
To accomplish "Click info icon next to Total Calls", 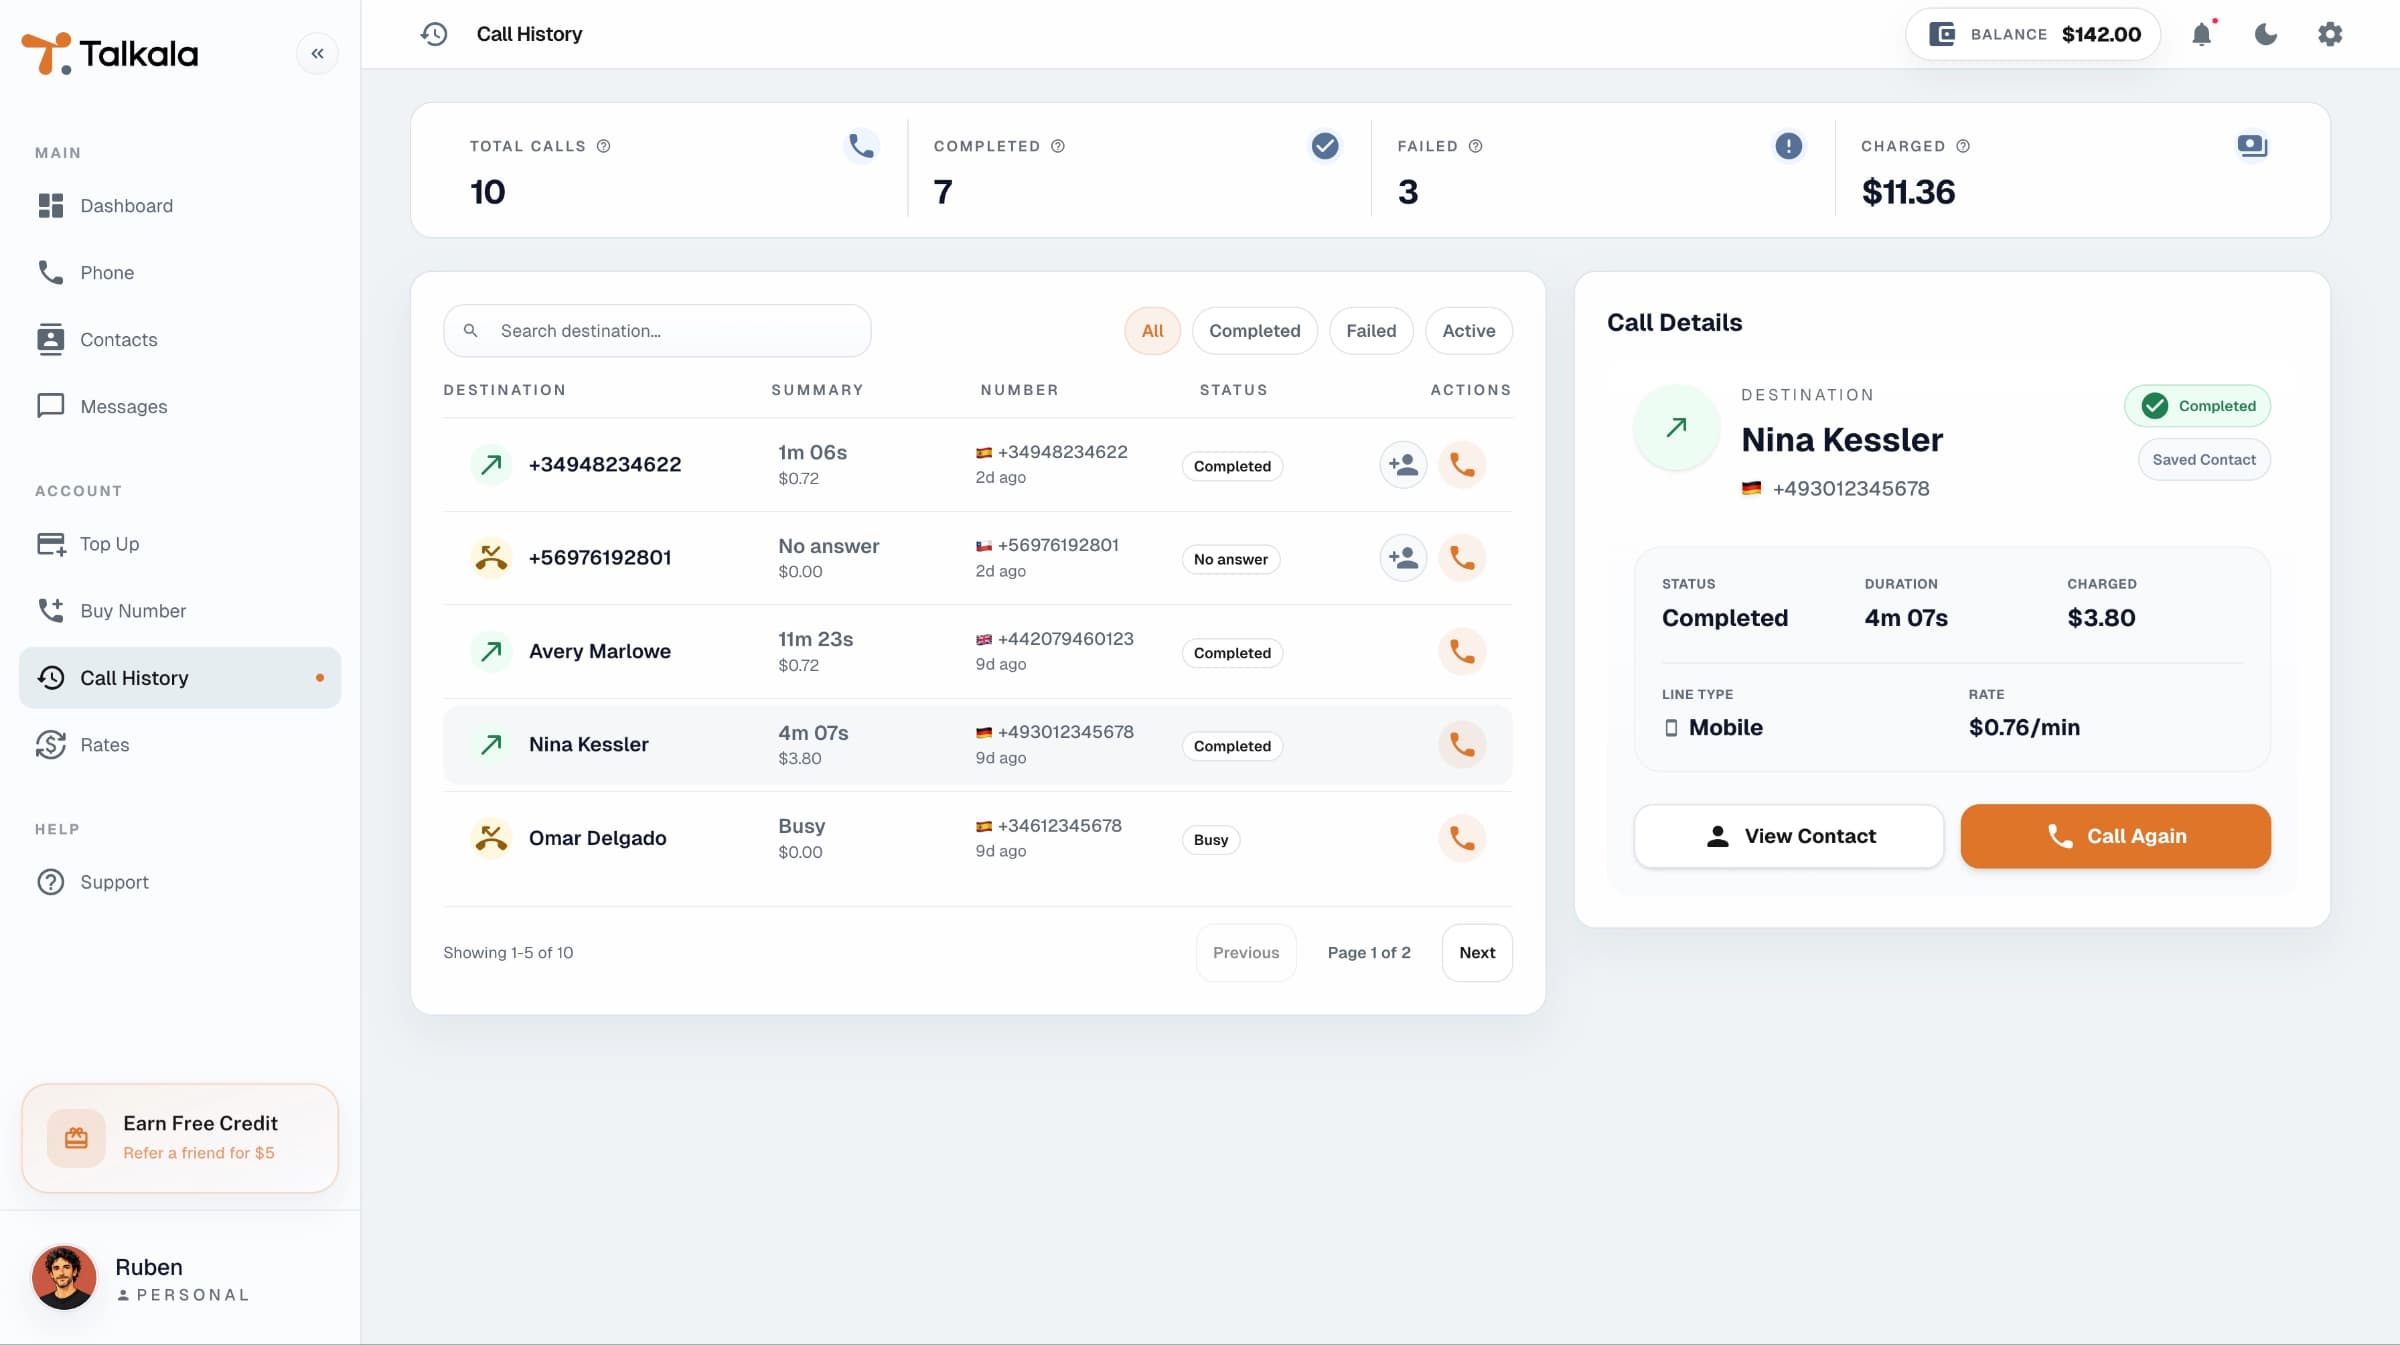I will pos(603,146).
